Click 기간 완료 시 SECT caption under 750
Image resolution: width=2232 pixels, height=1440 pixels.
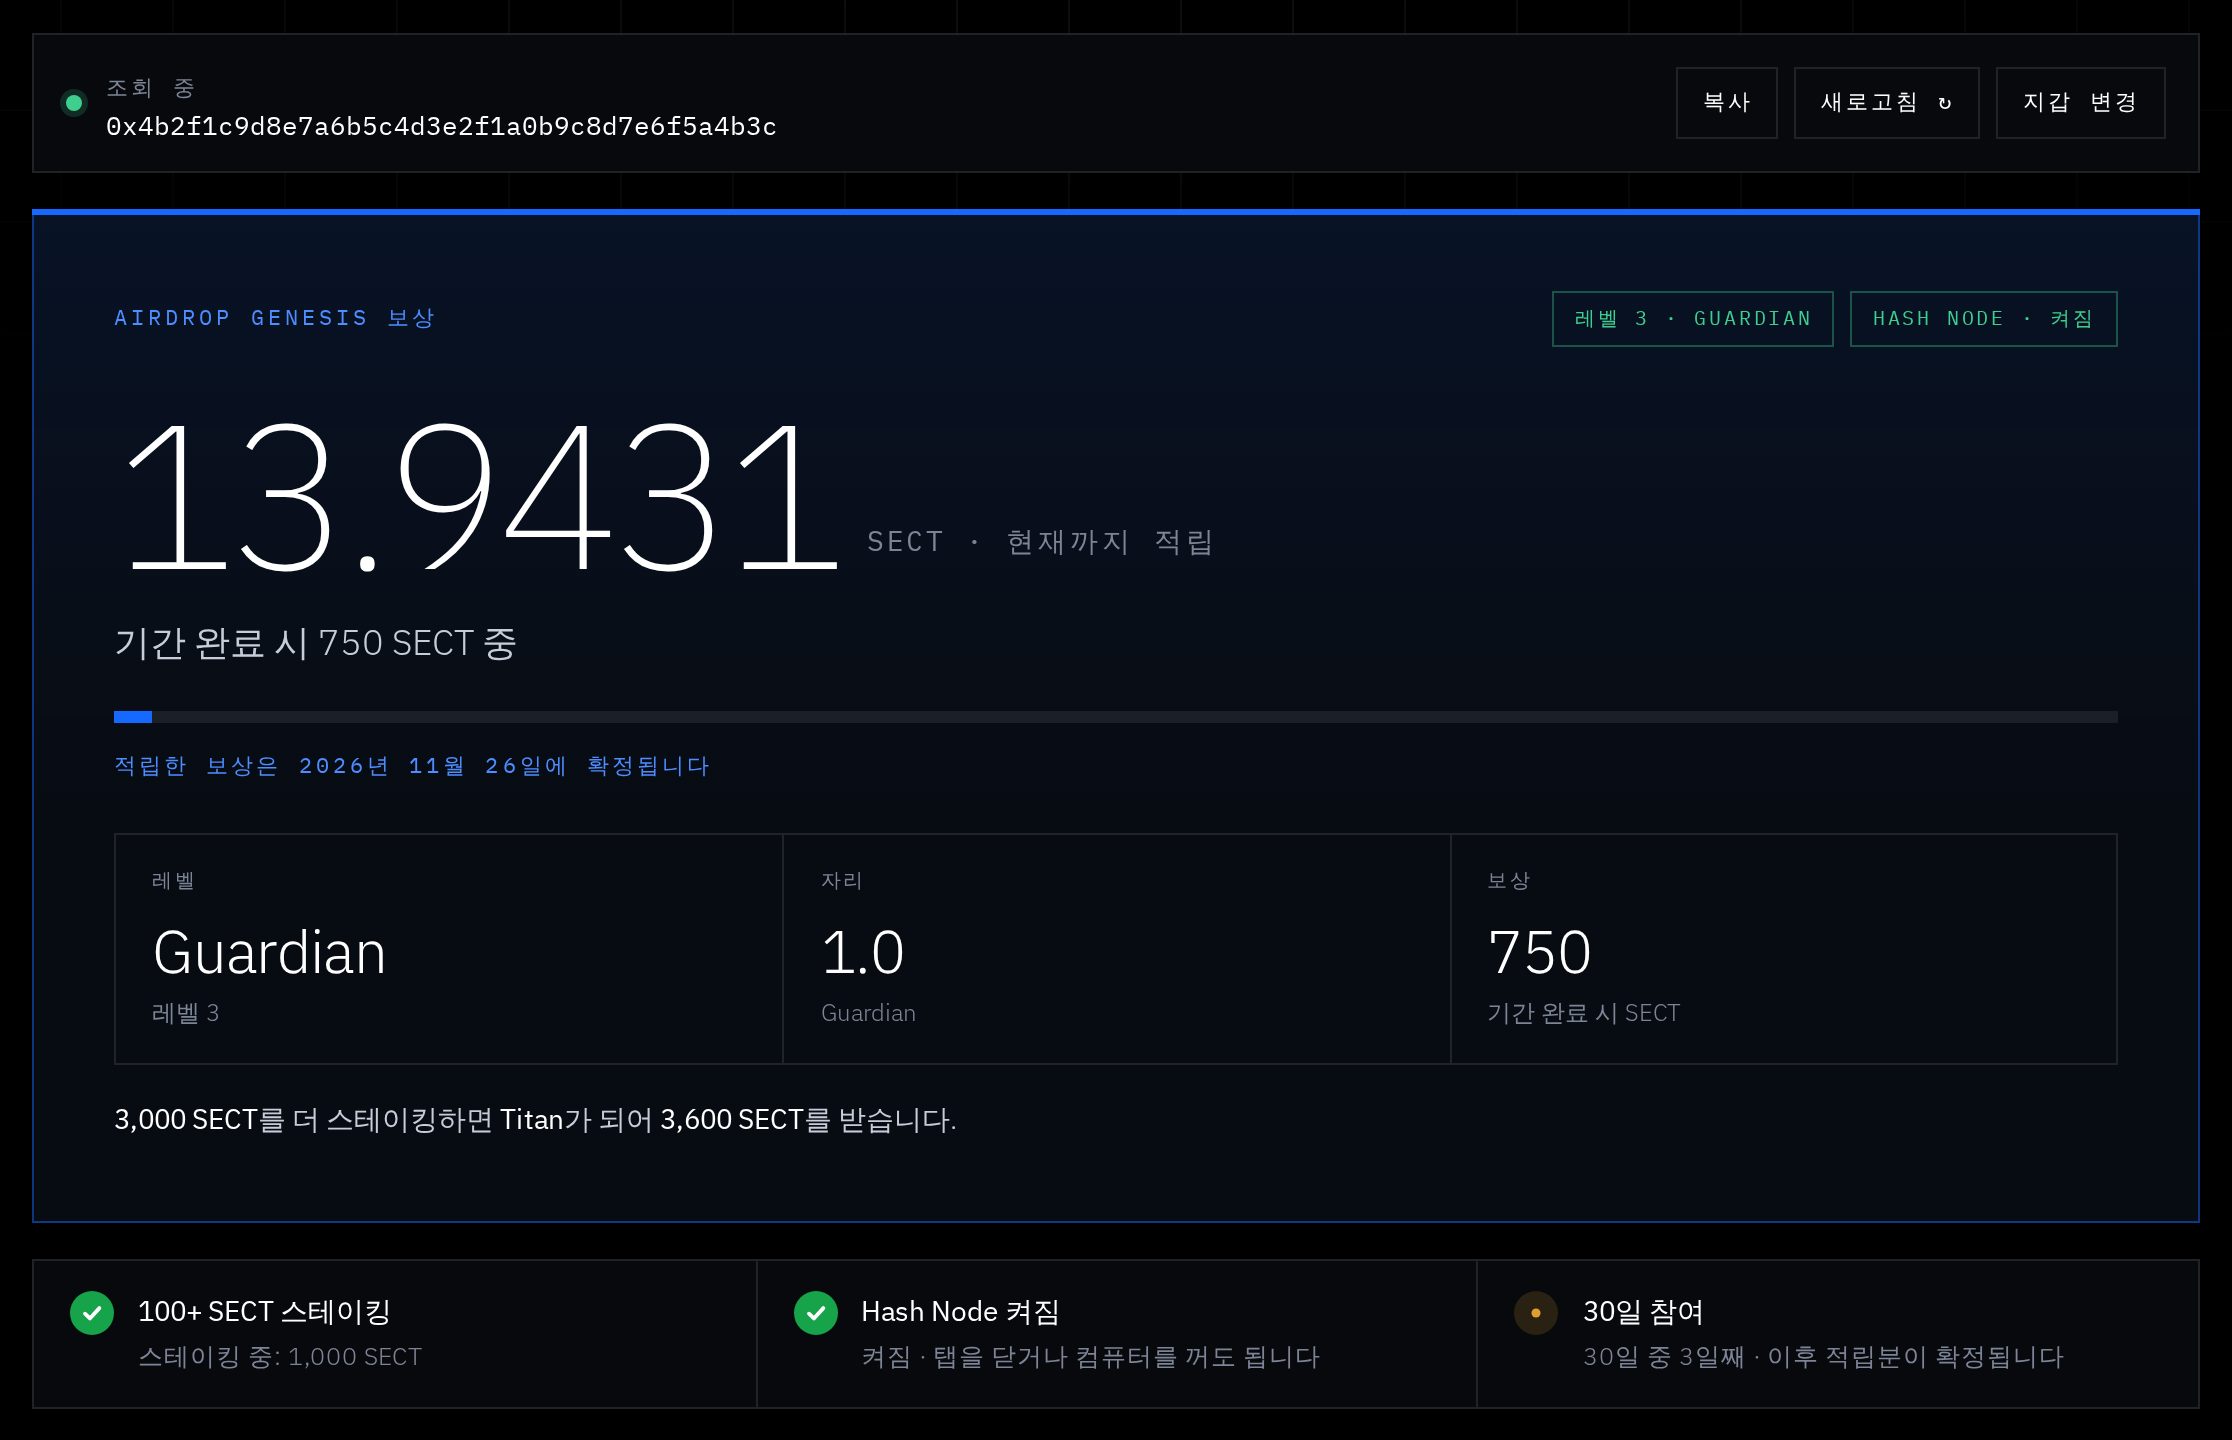pyautogui.click(x=1583, y=1013)
